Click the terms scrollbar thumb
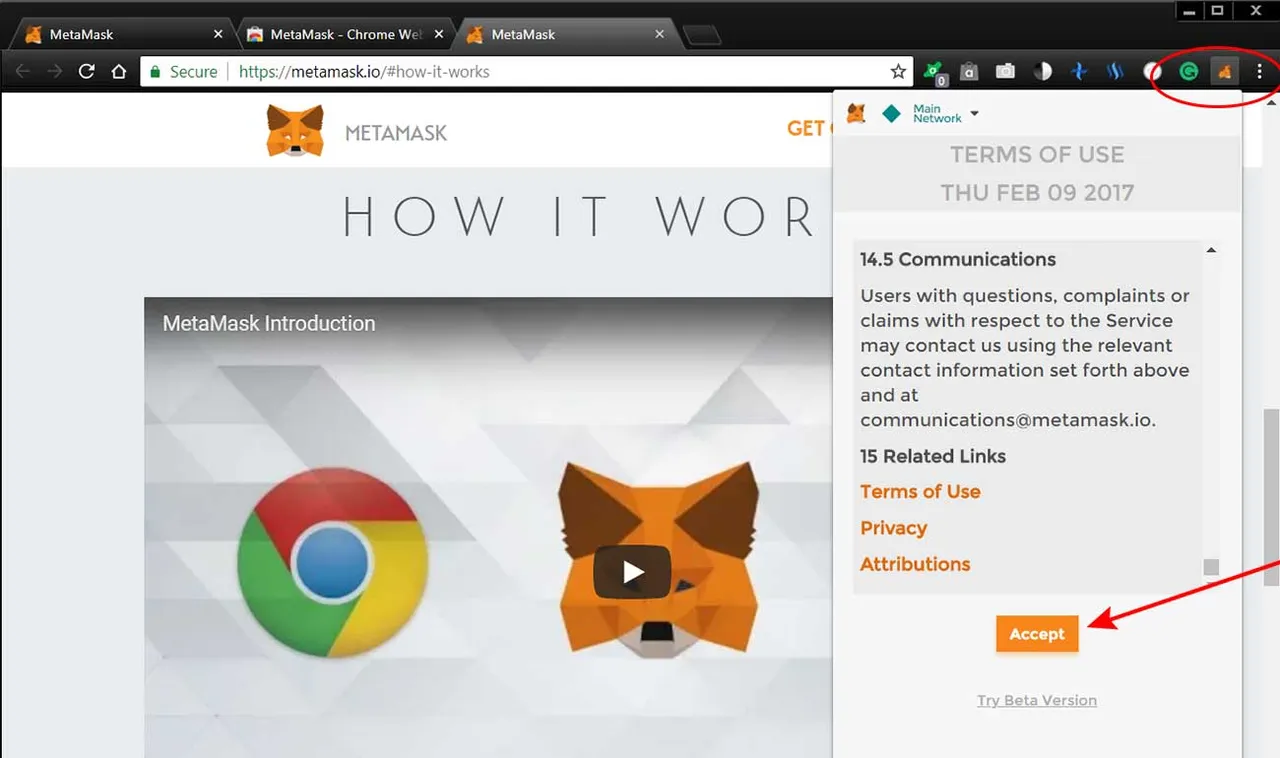Viewport: 1280px width, 758px height. coord(1211,568)
